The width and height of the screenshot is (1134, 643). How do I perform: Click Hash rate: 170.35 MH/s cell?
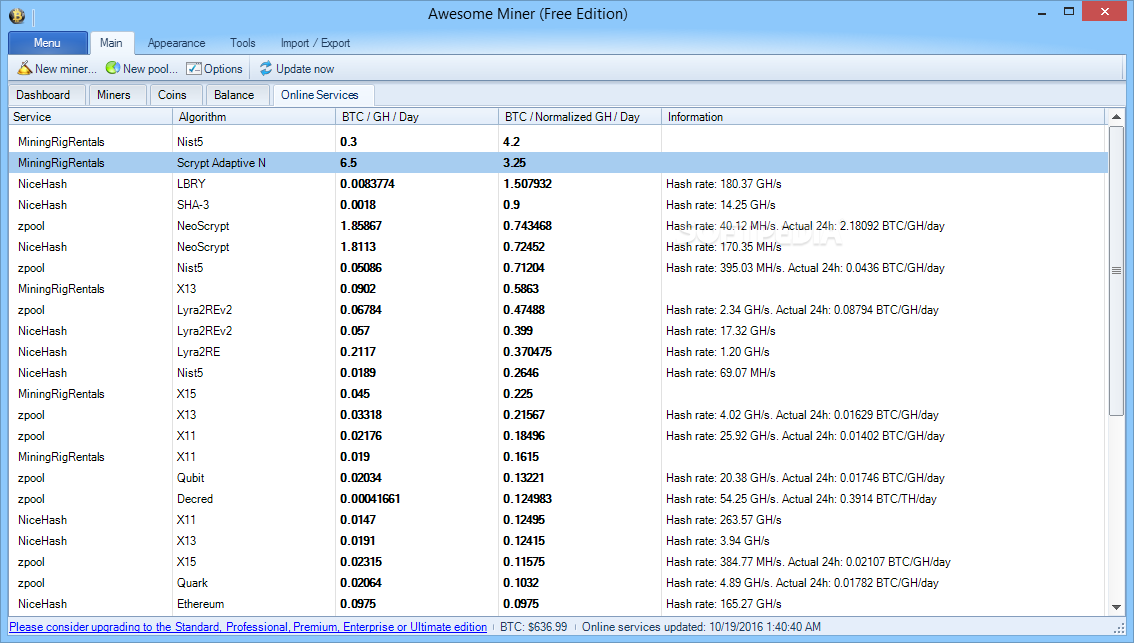723,247
